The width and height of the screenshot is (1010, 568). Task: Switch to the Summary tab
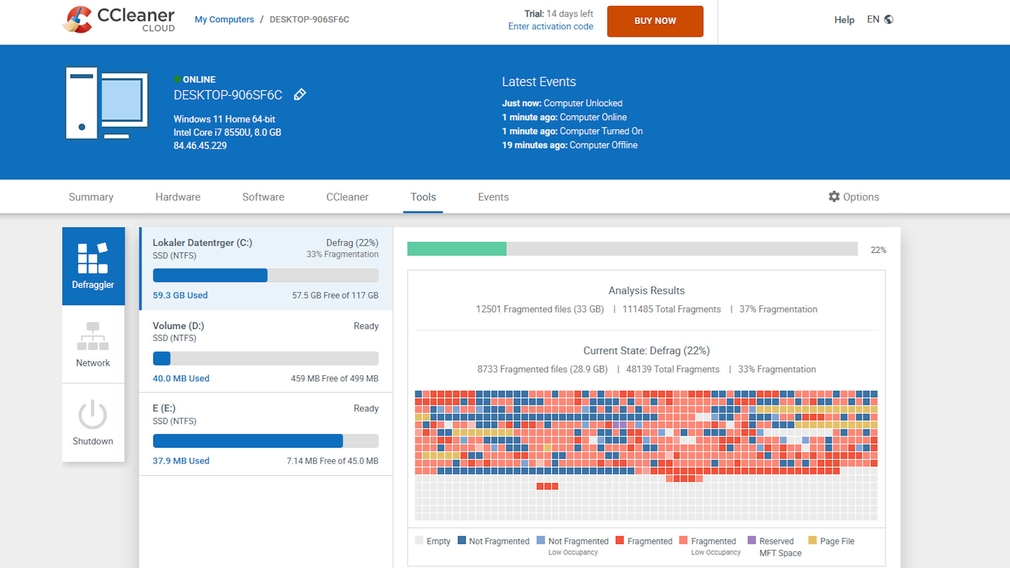point(91,197)
